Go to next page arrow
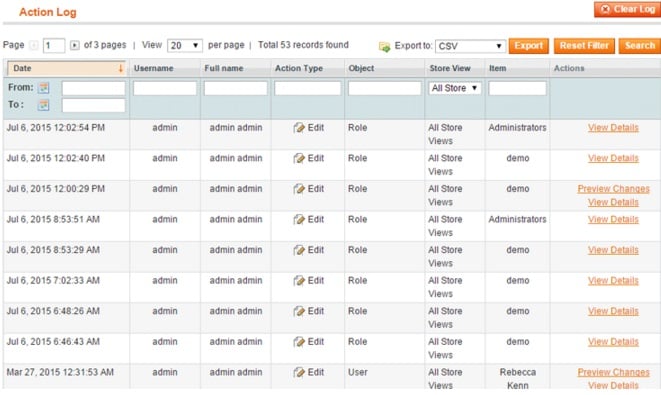This screenshot has height=395, width=661. [x=75, y=45]
